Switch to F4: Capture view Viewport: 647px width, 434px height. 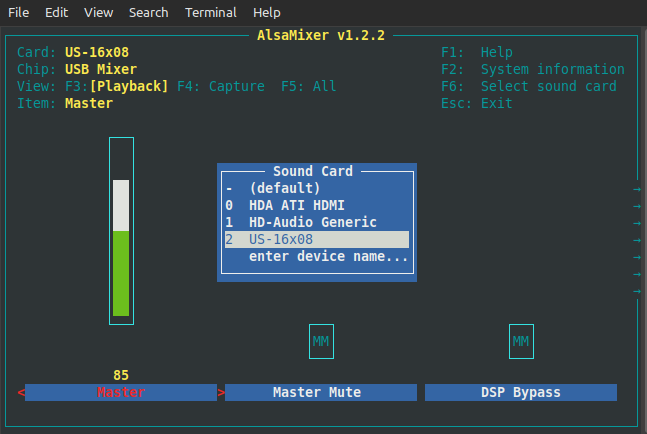click(x=221, y=86)
